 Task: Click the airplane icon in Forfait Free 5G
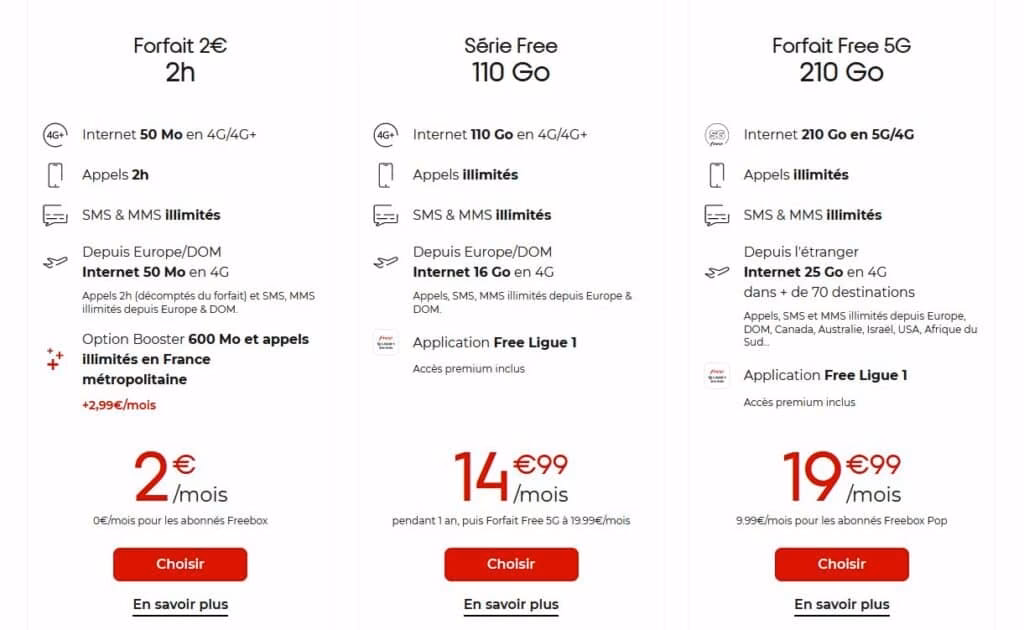pyautogui.click(x=716, y=271)
